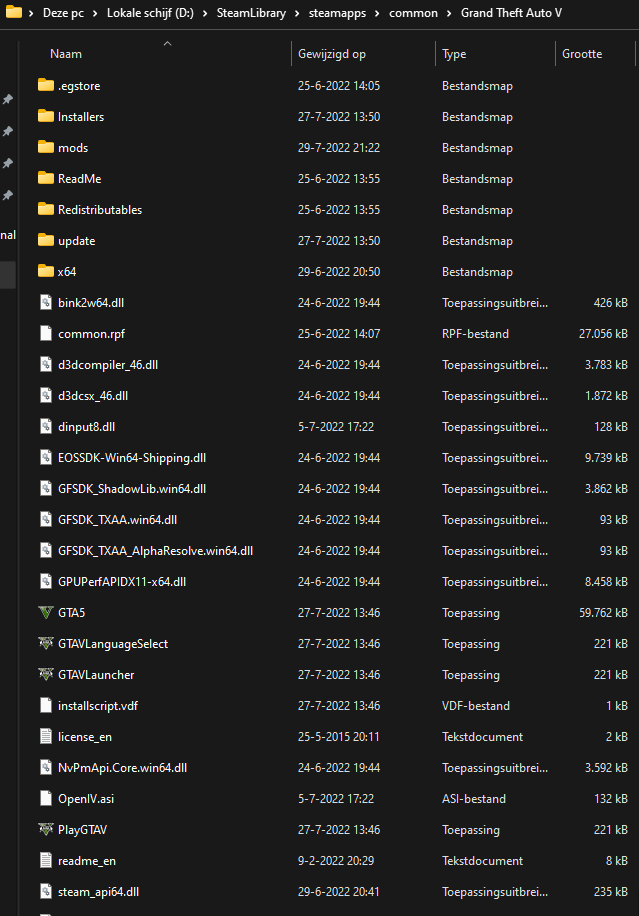Click the 9-2-2022 20:29 date cell
Screen dimensions: 639x916
point(336,861)
